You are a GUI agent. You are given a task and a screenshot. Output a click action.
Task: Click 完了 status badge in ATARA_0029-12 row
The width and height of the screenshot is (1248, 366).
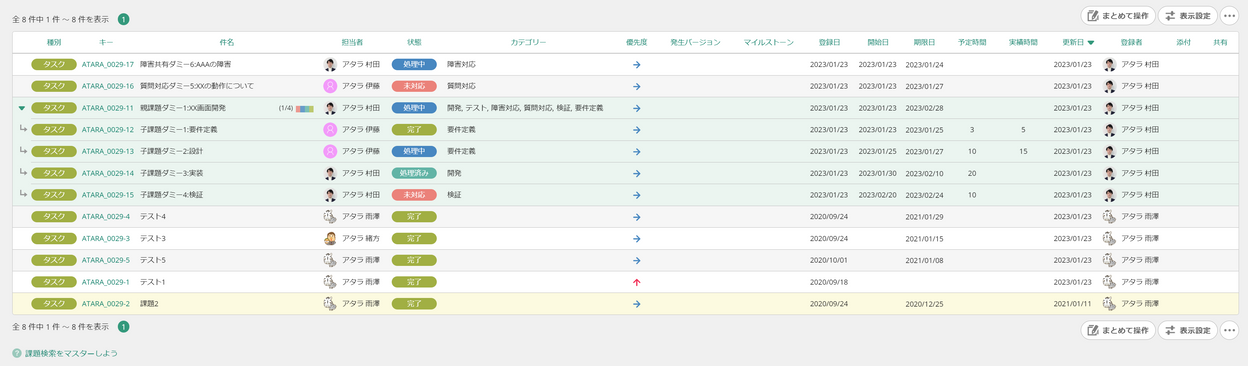click(414, 130)
